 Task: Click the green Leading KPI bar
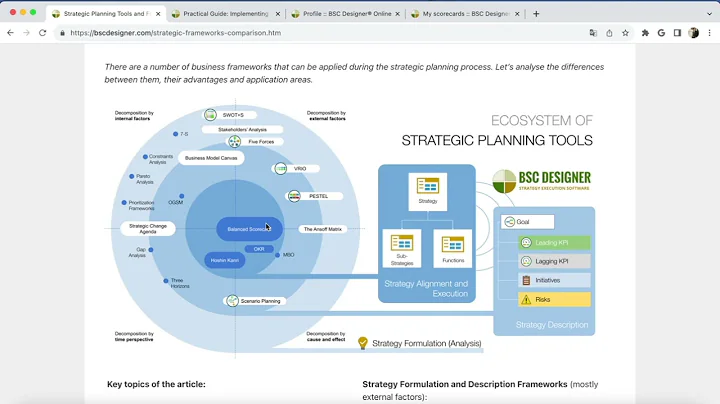(x=554, y=242)
